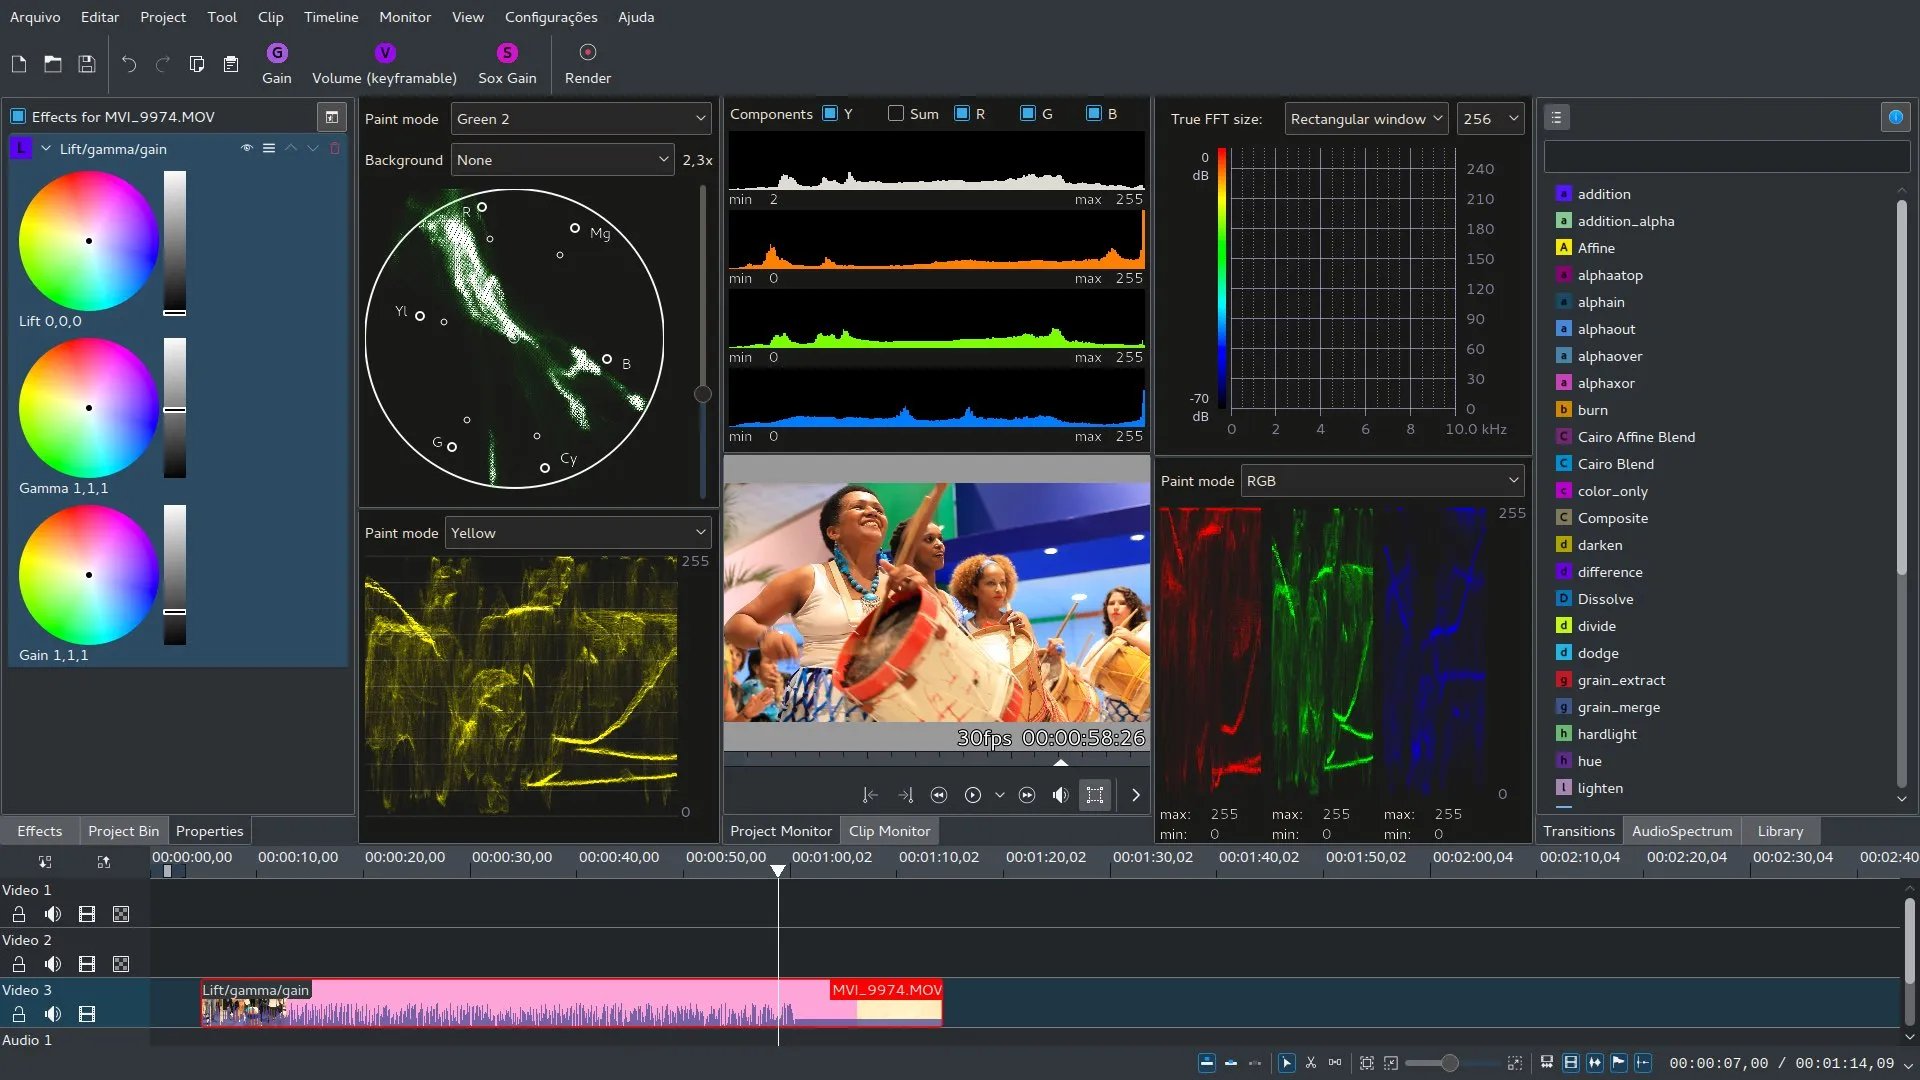Switch to the Clip Monitor tab
Screen dimensions: 1920x1080
(x=889, y=830)
